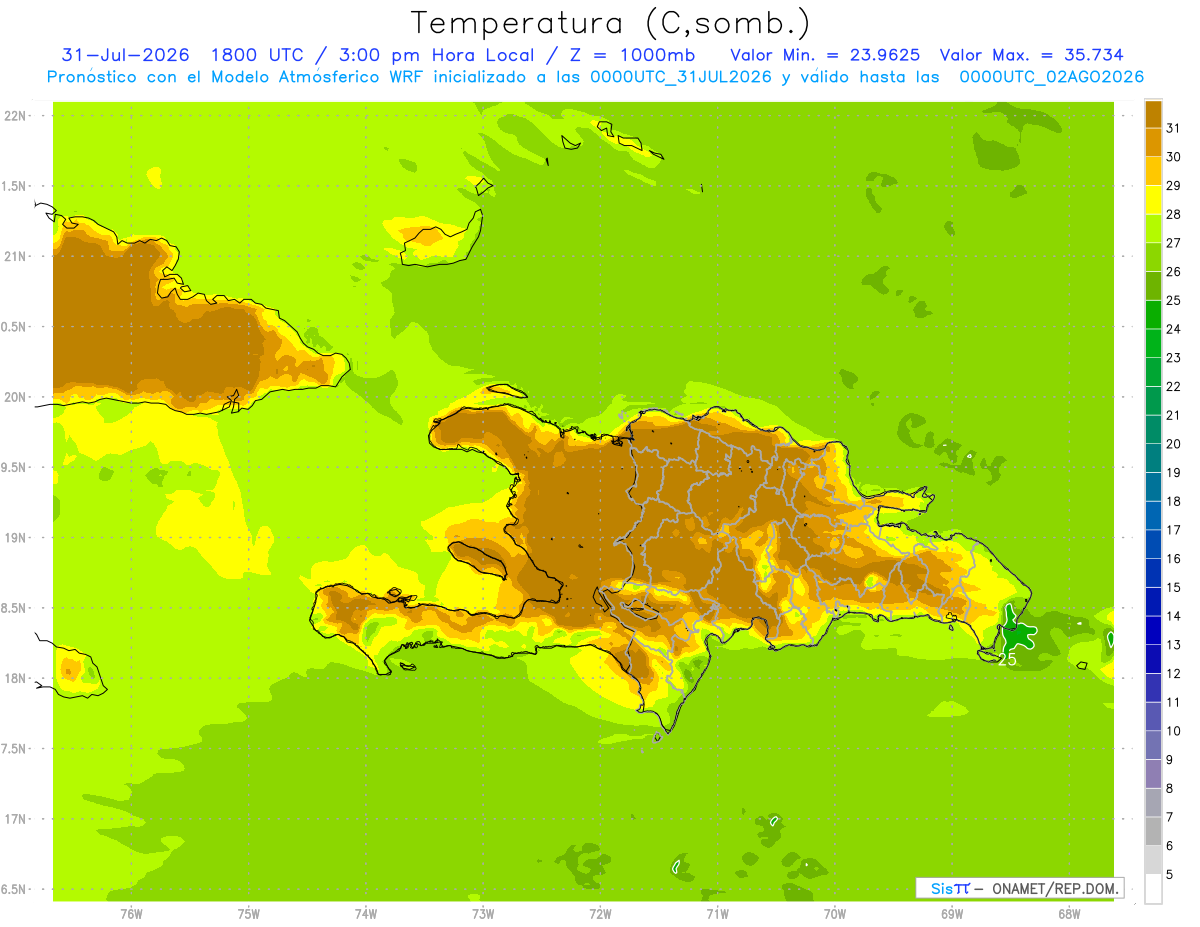Click the '0000UTC_02AGO2026' valid-until time

(1052, 77)
